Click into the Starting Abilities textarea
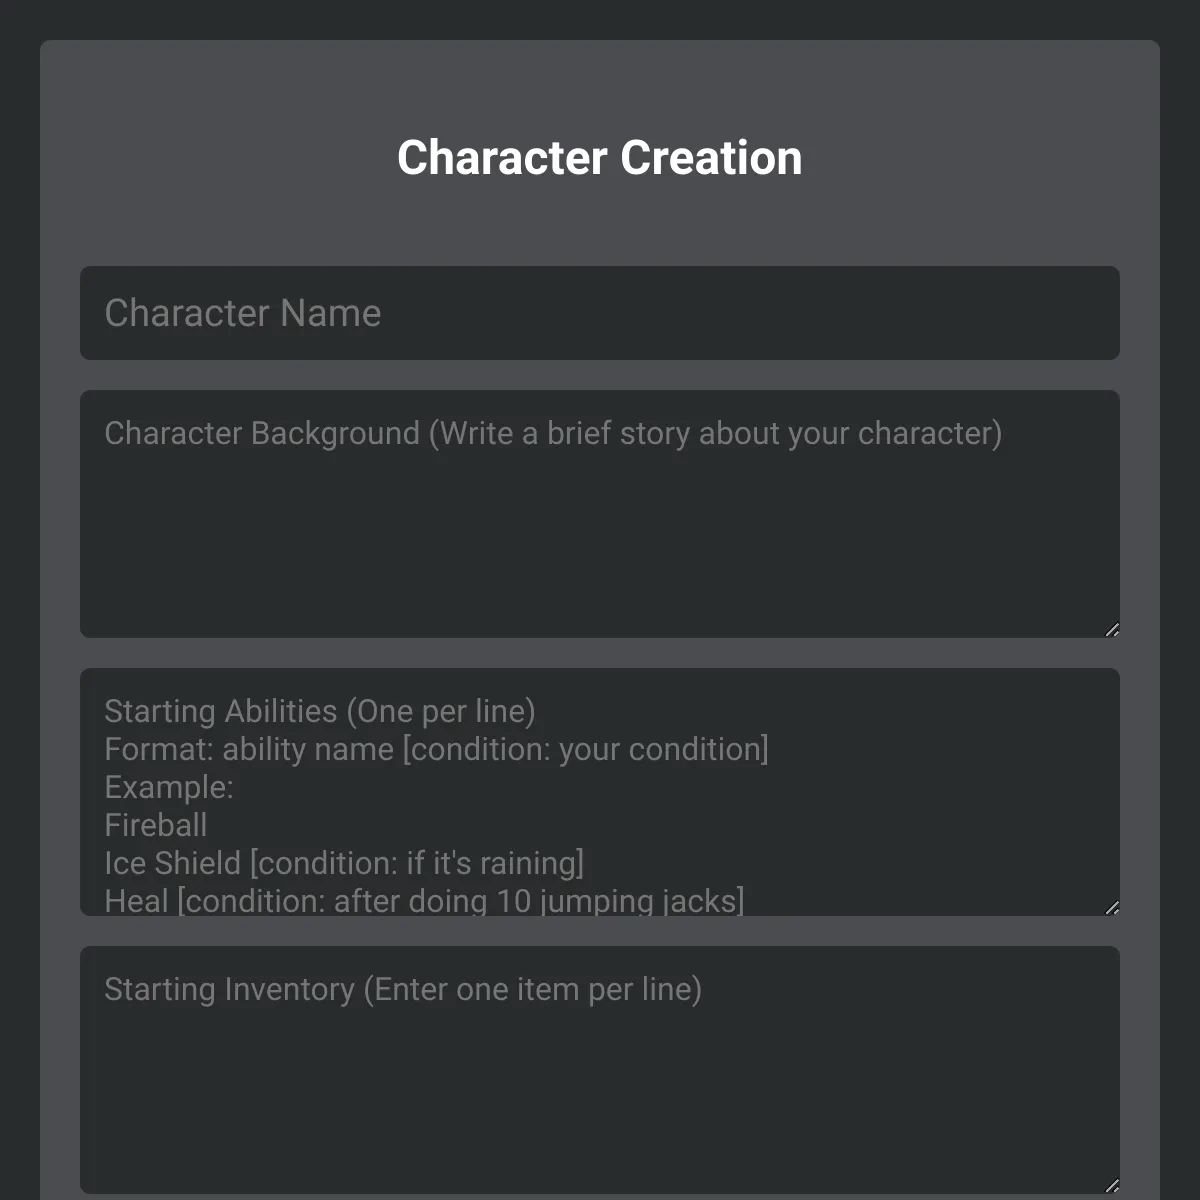 600,792
